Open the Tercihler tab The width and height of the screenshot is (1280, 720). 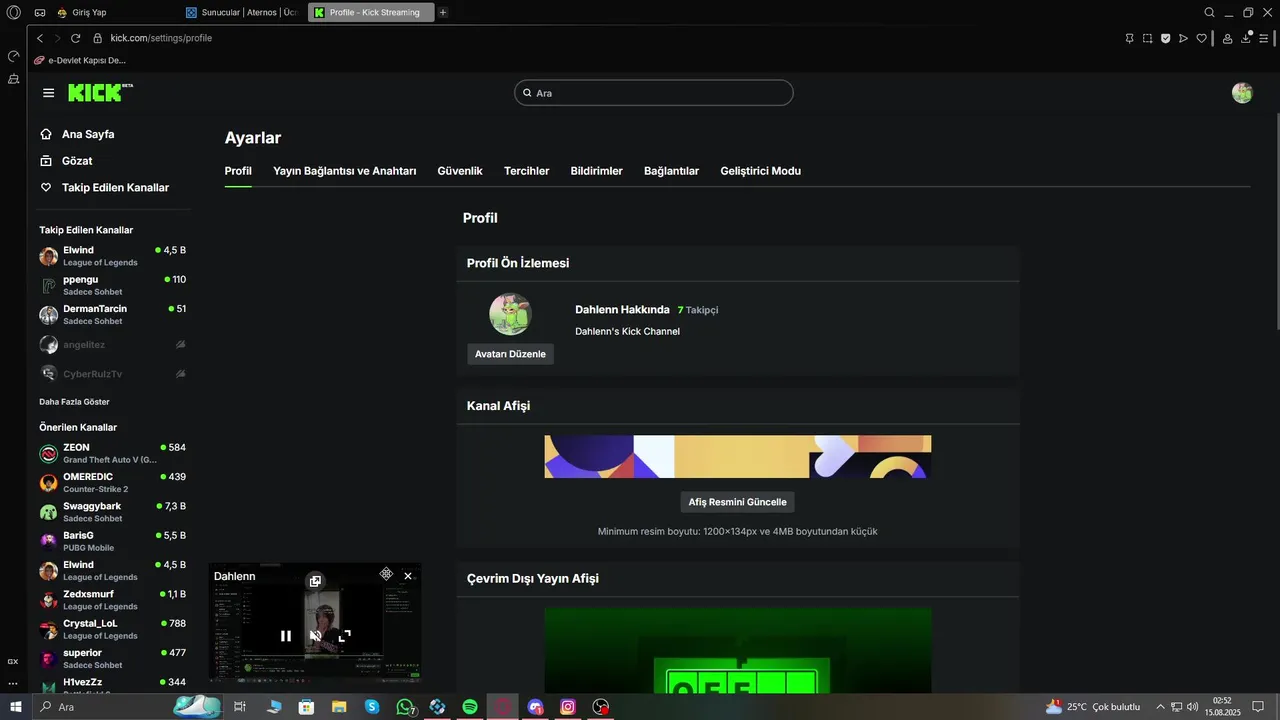(x=527, y=171)
